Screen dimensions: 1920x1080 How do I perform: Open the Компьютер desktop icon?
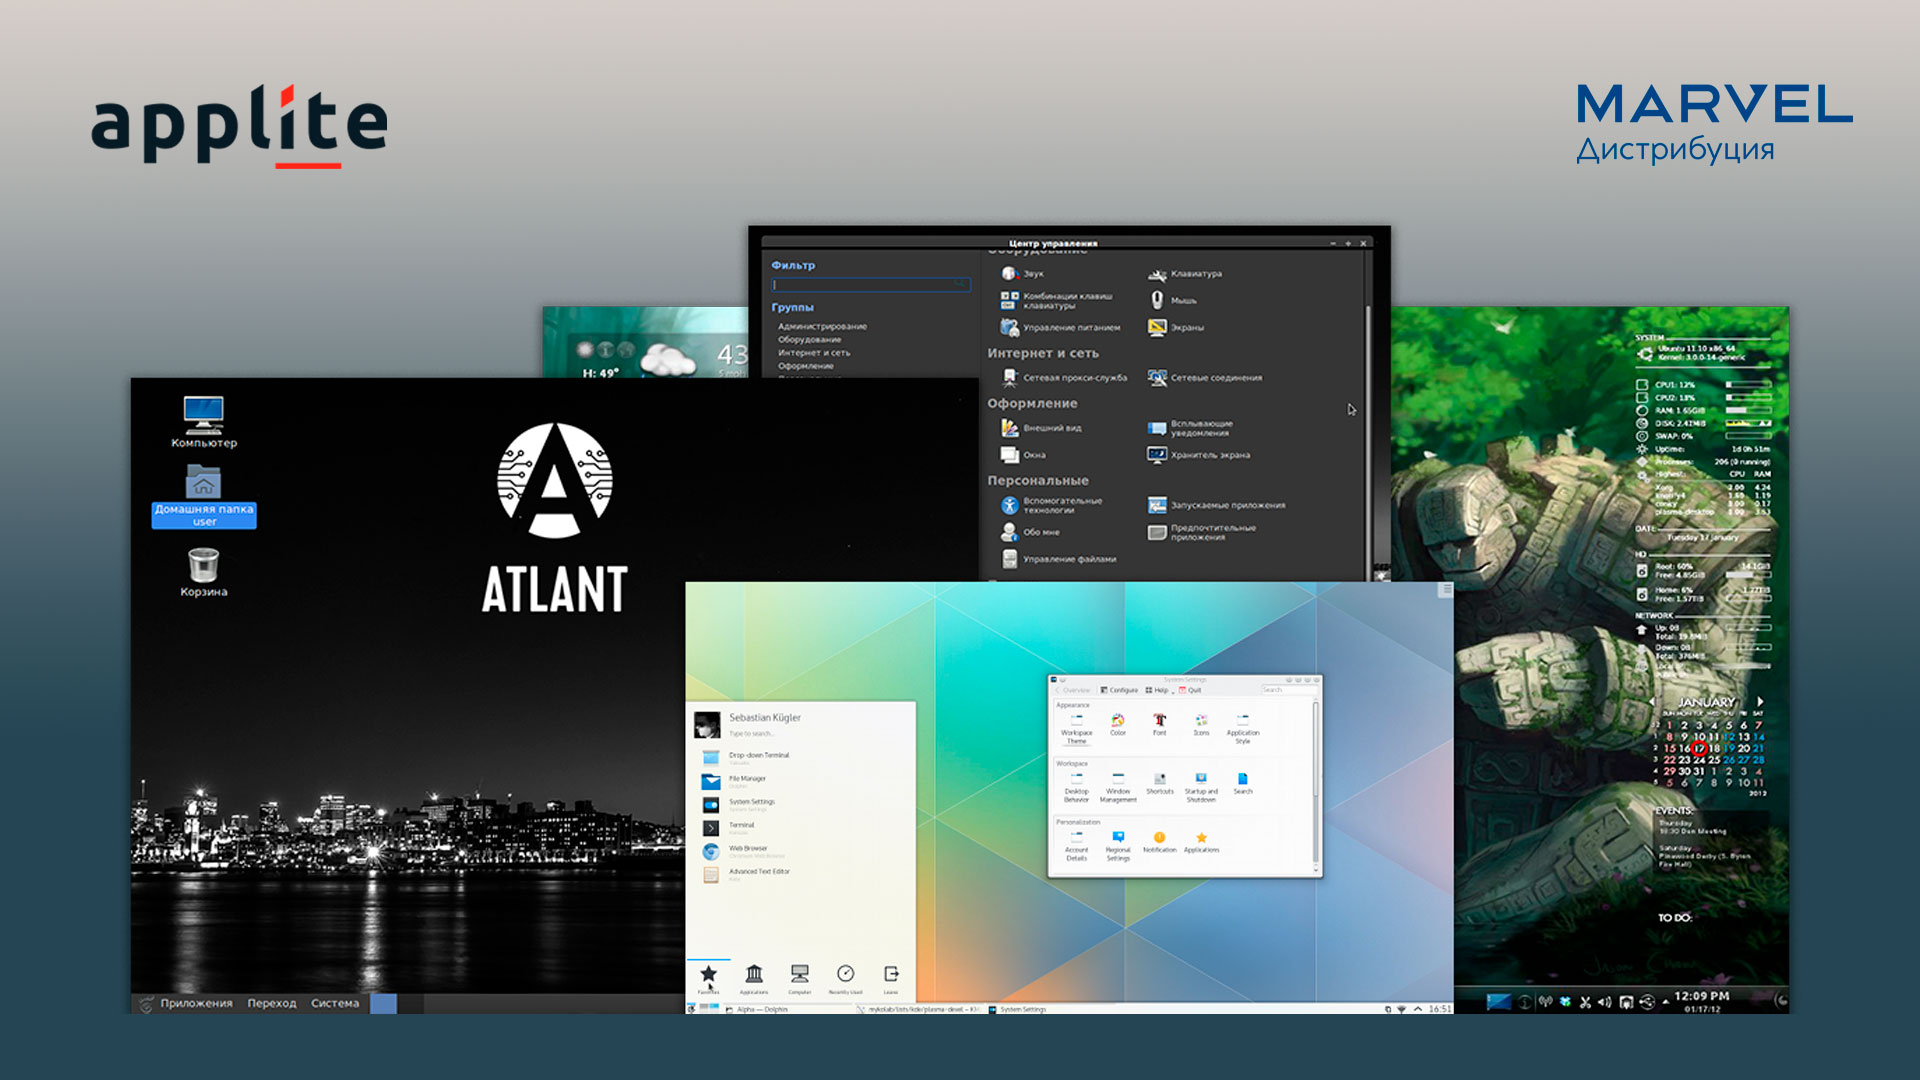tap(203, 421)
